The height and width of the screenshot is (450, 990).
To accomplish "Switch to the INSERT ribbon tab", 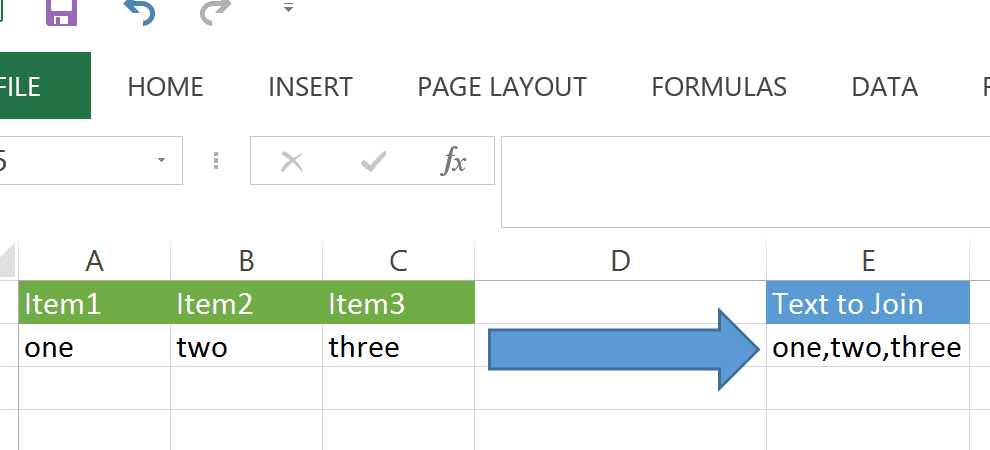I will [310, 87].
